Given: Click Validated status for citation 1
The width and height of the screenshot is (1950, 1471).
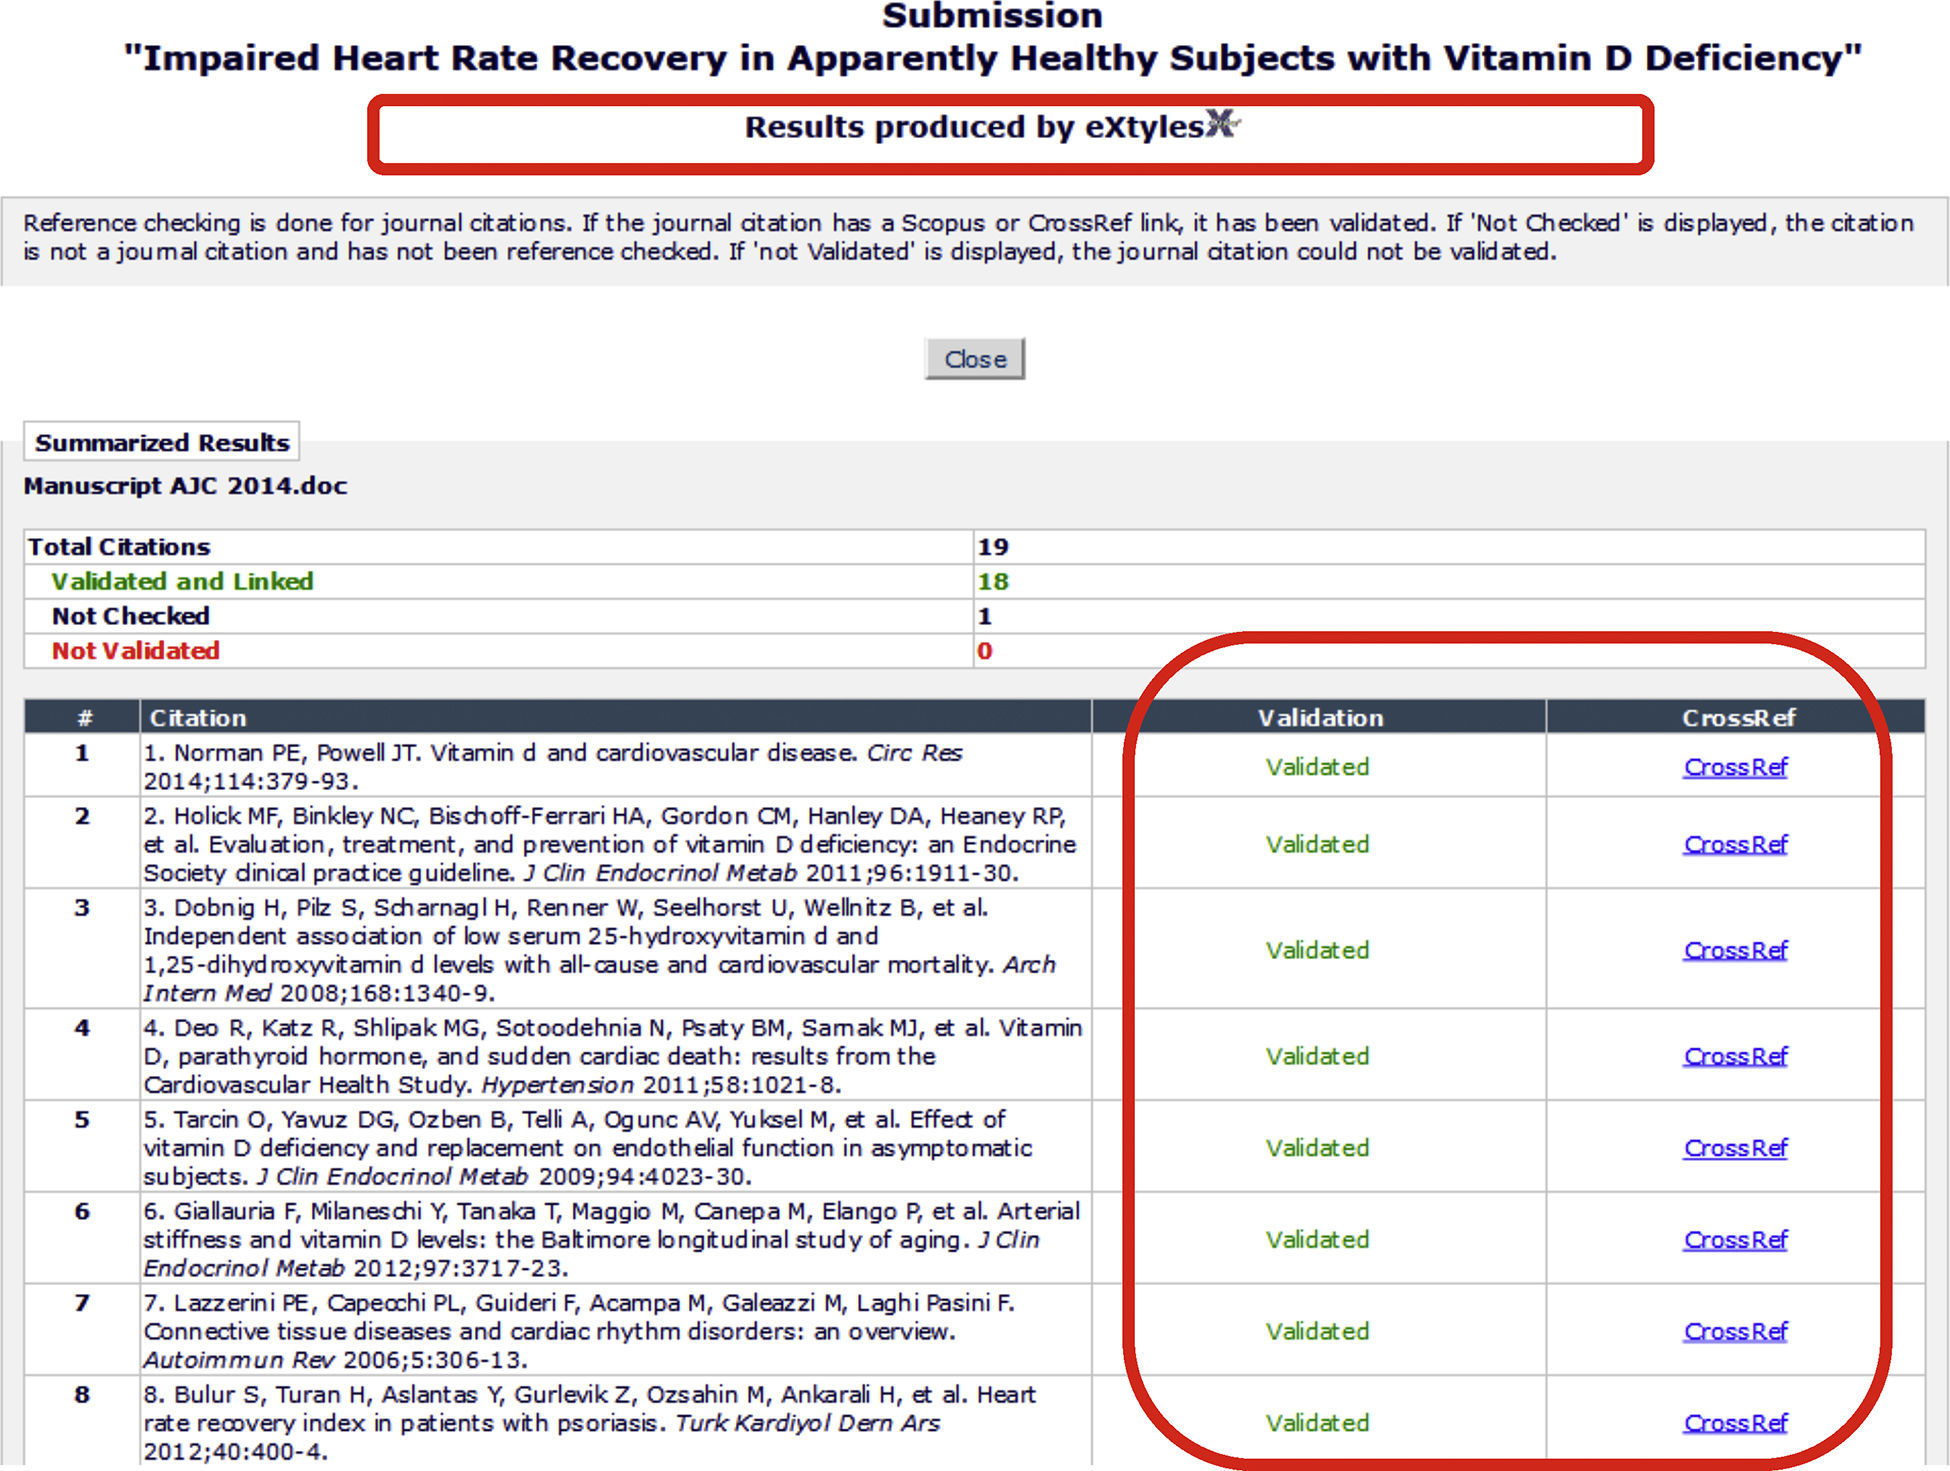Looking at the screenshot, I should 1317,767.
